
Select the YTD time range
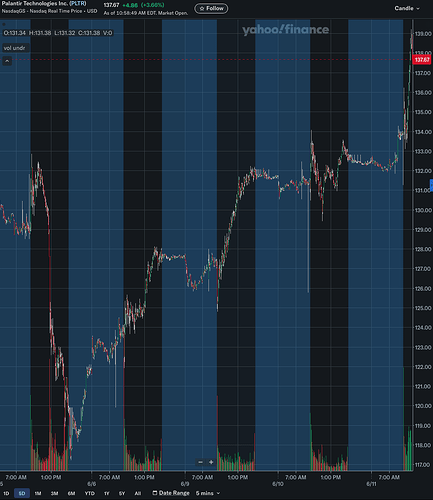point(89,493)
